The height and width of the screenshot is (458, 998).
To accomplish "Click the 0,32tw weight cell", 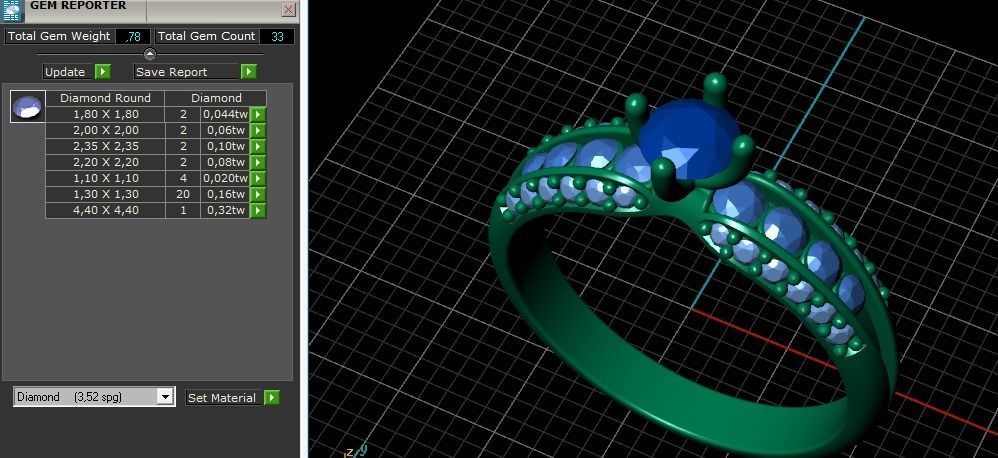I will 225,210.
